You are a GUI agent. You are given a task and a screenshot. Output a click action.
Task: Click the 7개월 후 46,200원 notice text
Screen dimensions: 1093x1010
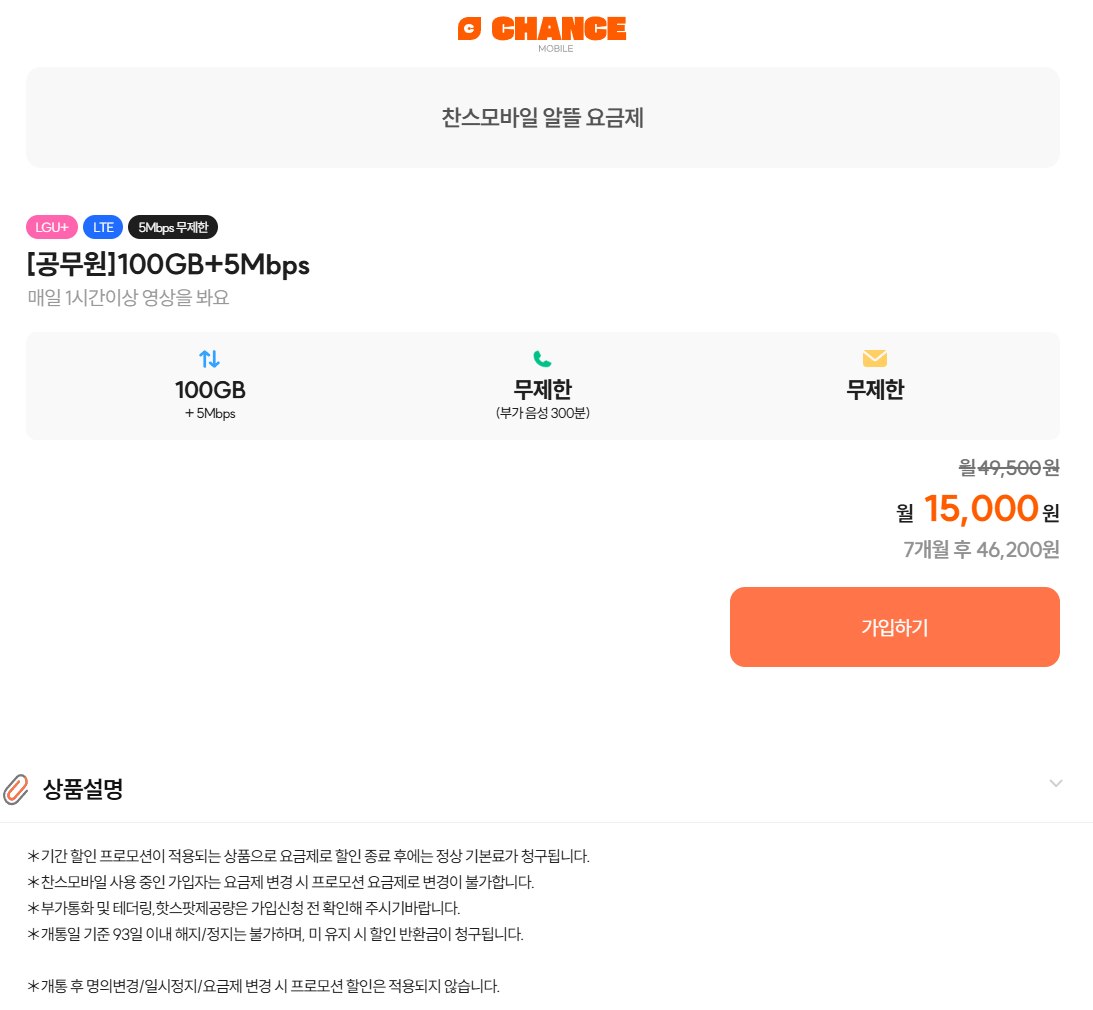coord(981,548)
